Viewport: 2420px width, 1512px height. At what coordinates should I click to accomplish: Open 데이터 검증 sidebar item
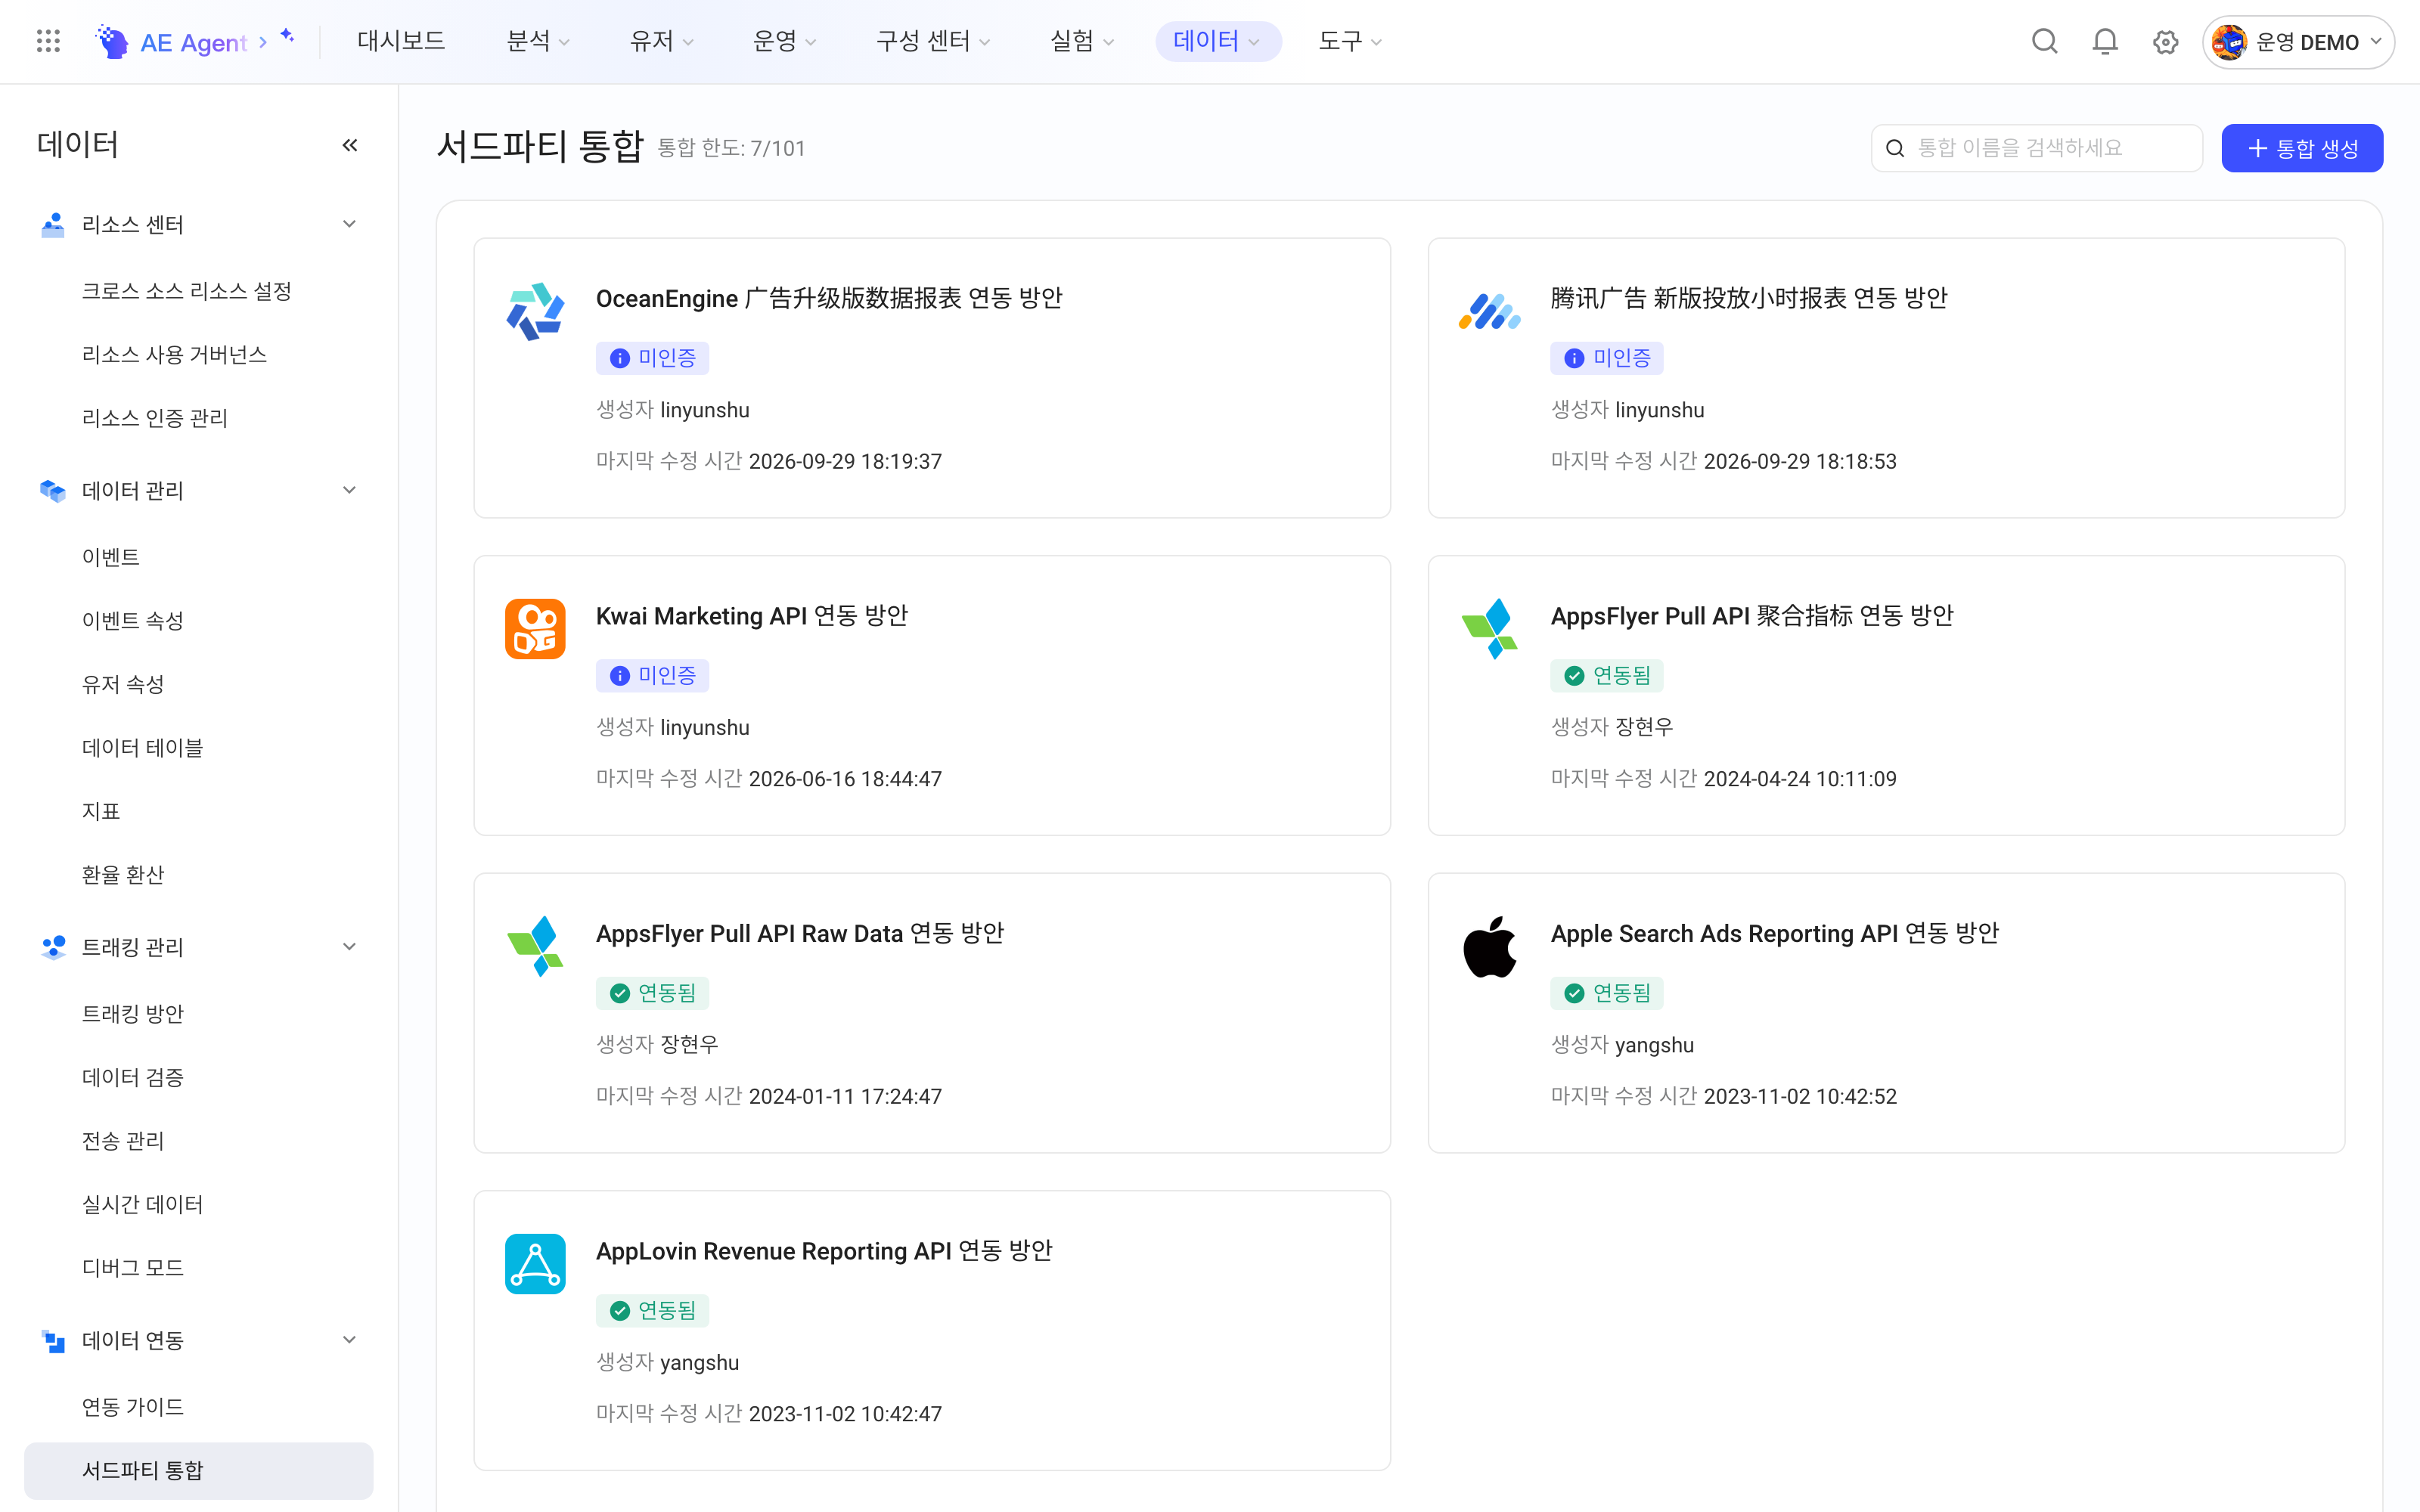coord(133,1077)
